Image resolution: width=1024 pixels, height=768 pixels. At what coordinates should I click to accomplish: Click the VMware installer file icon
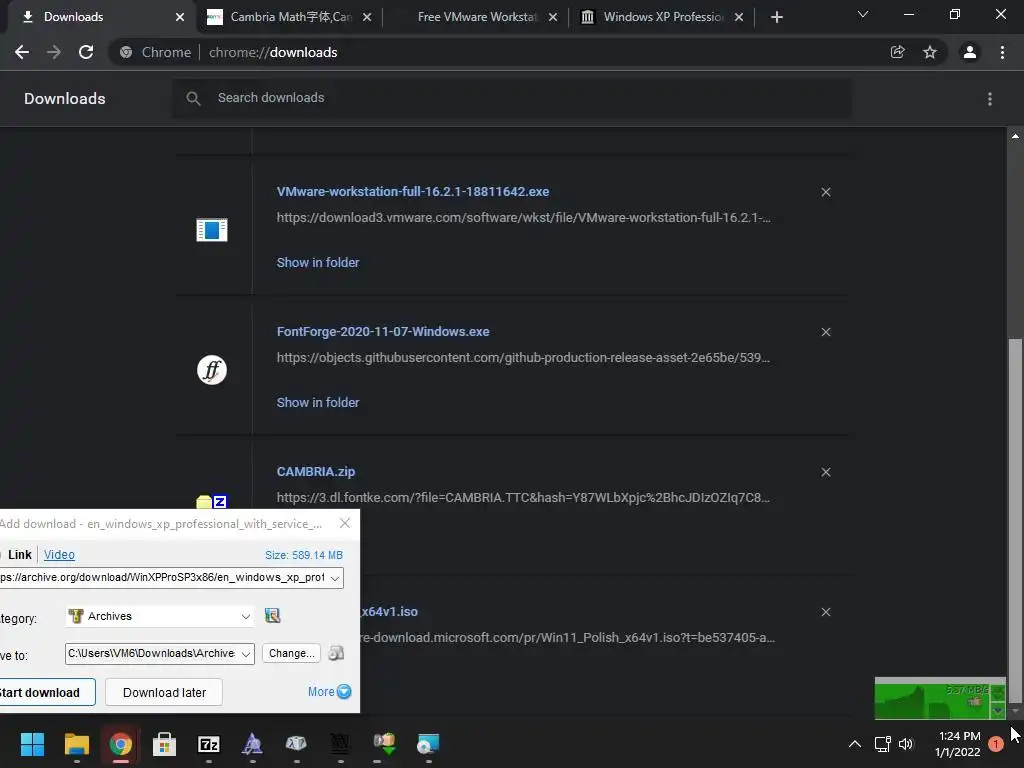[212, 230]
